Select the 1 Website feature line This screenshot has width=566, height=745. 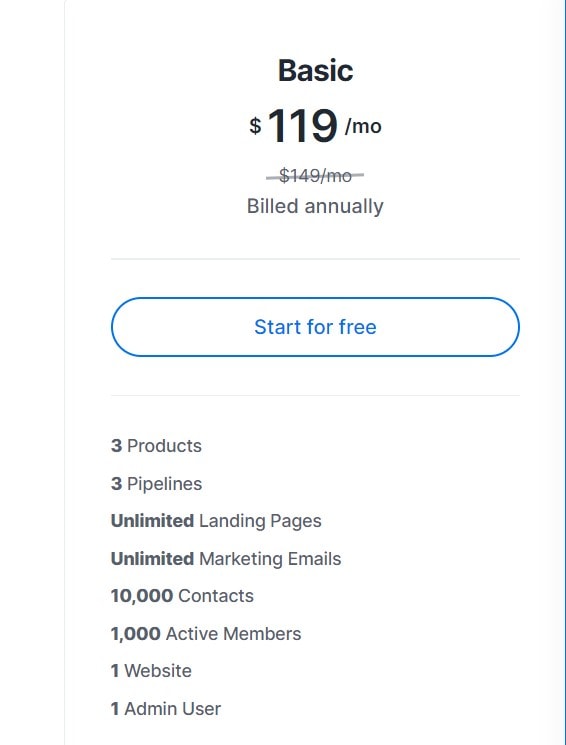pos(151,671)
